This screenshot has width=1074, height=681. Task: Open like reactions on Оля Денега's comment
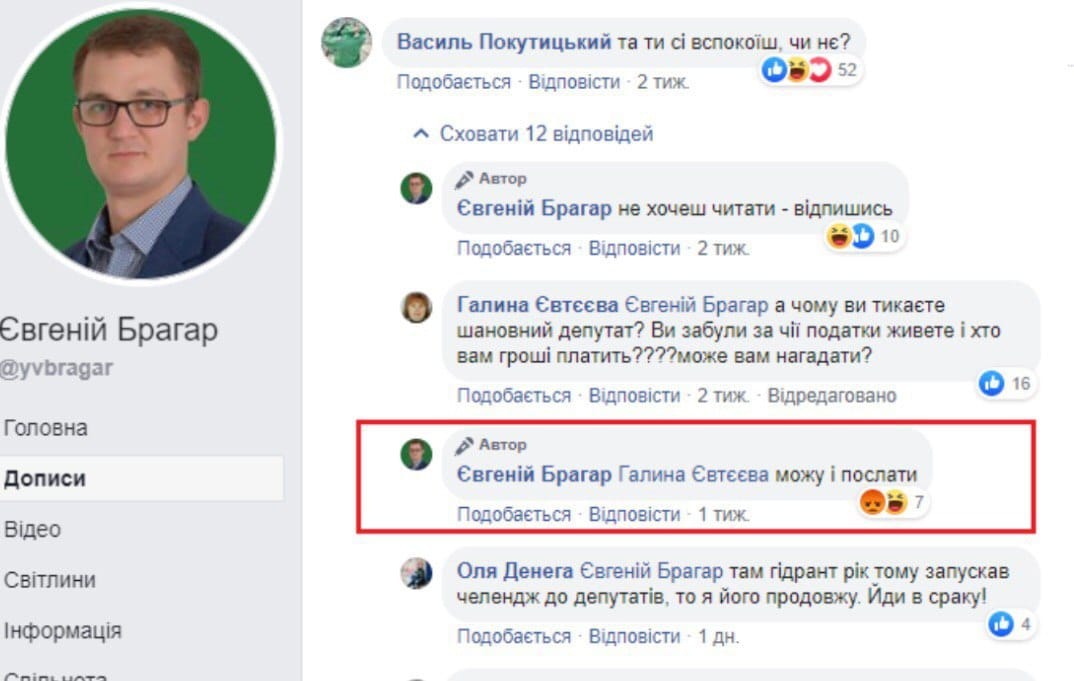pos(1010,624)
